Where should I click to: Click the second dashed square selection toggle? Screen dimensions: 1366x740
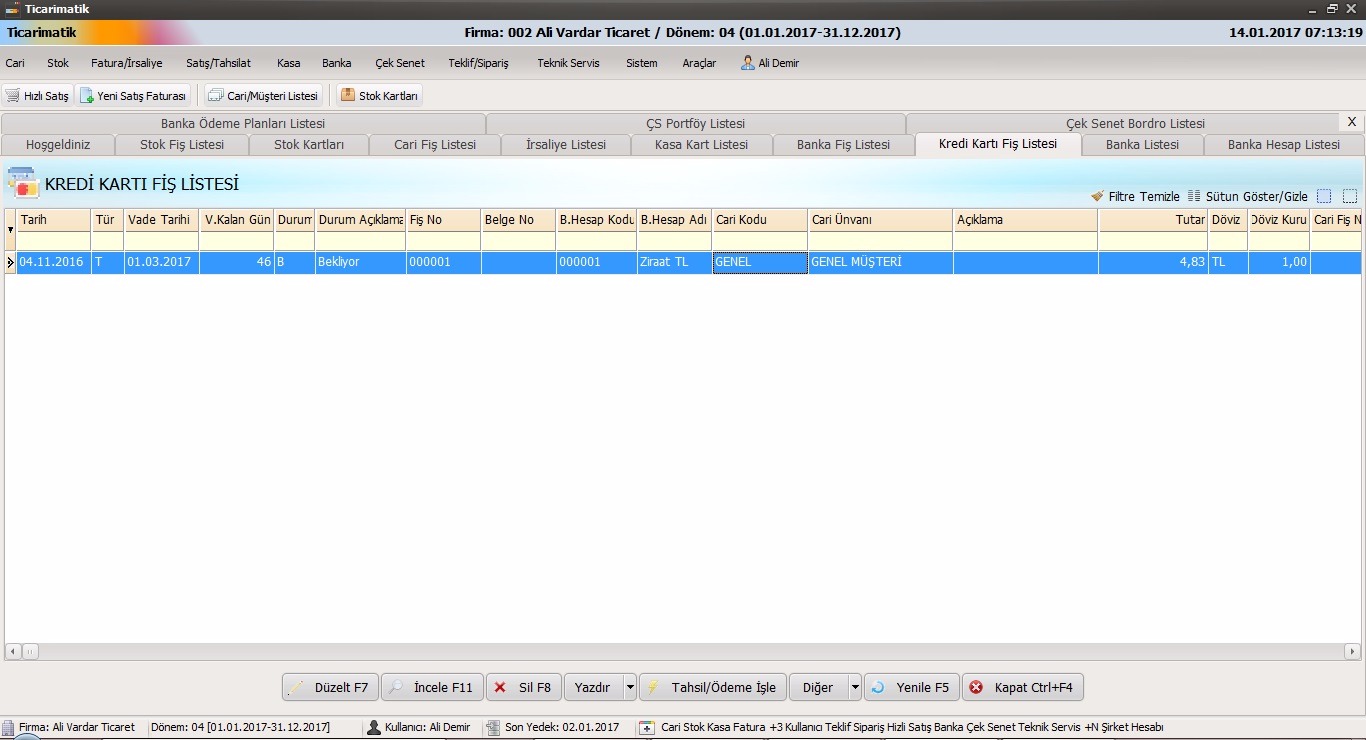pos(1350,197)
